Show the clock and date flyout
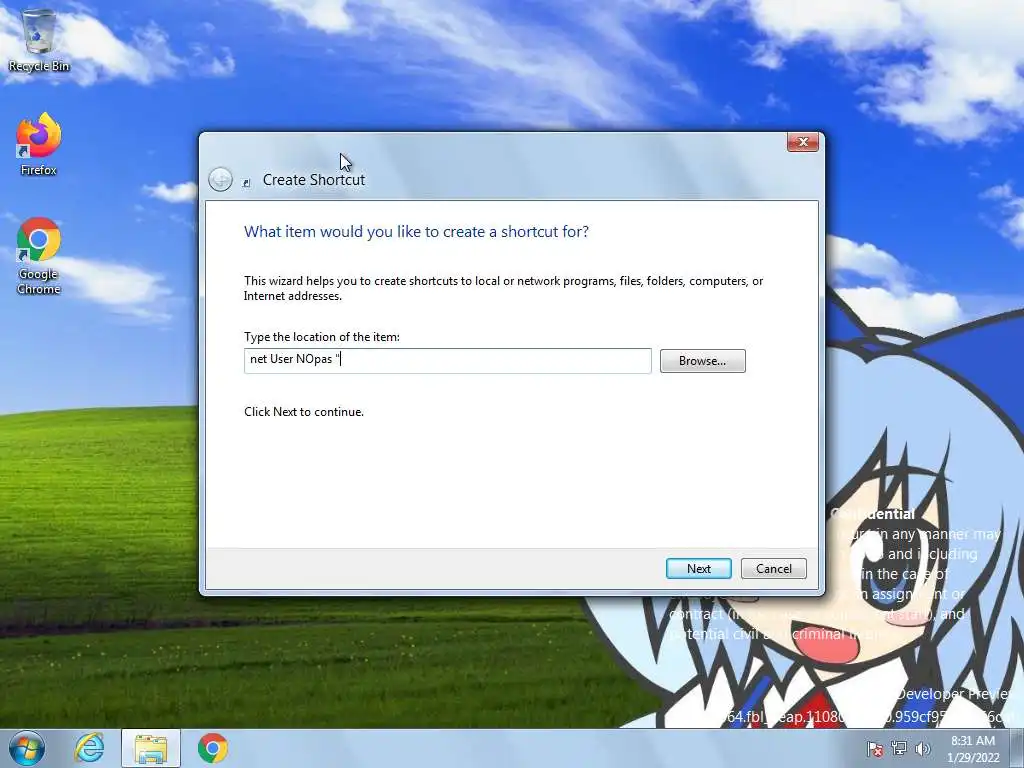Screen dimensions: 1024x768 coord(973,749)
